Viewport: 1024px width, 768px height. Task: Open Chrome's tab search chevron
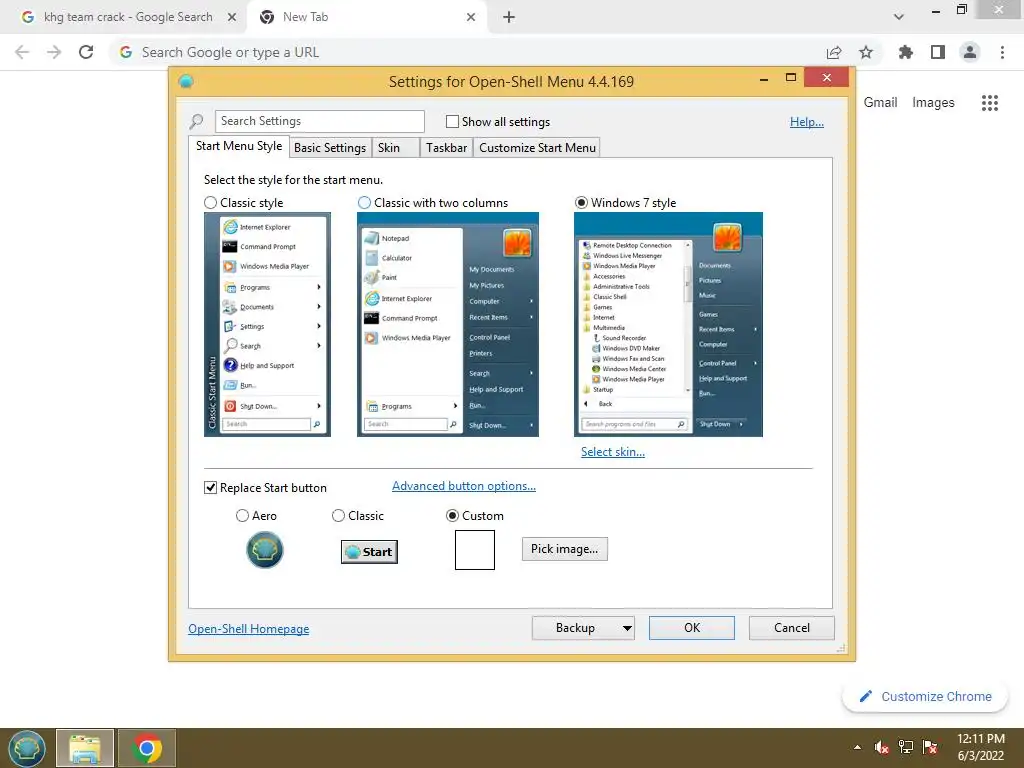(899, 17)
